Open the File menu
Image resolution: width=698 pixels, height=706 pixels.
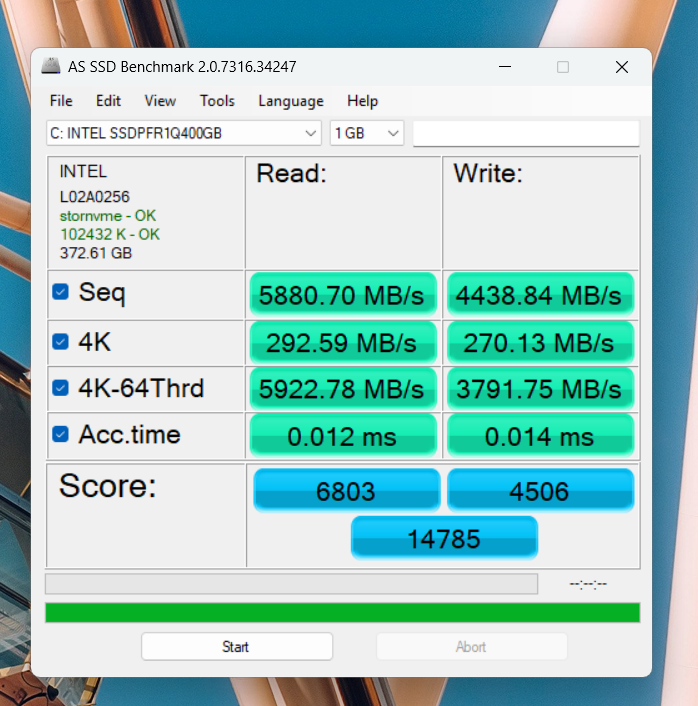(x=61, y=101)
